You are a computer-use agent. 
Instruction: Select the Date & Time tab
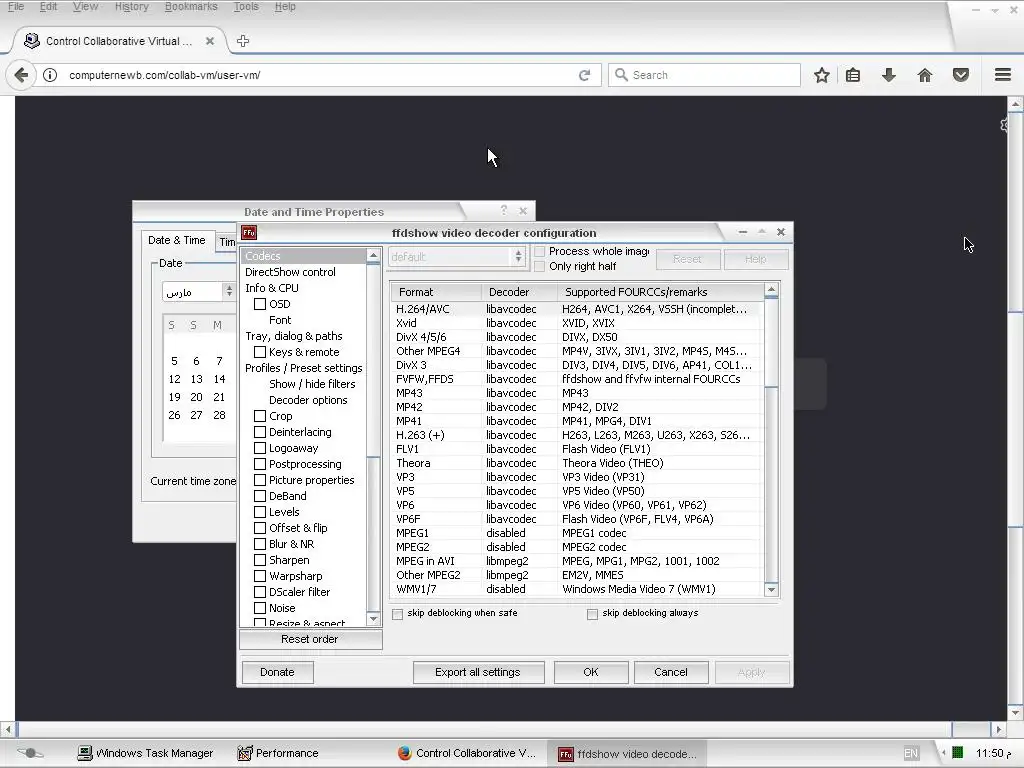coord(176,240)
